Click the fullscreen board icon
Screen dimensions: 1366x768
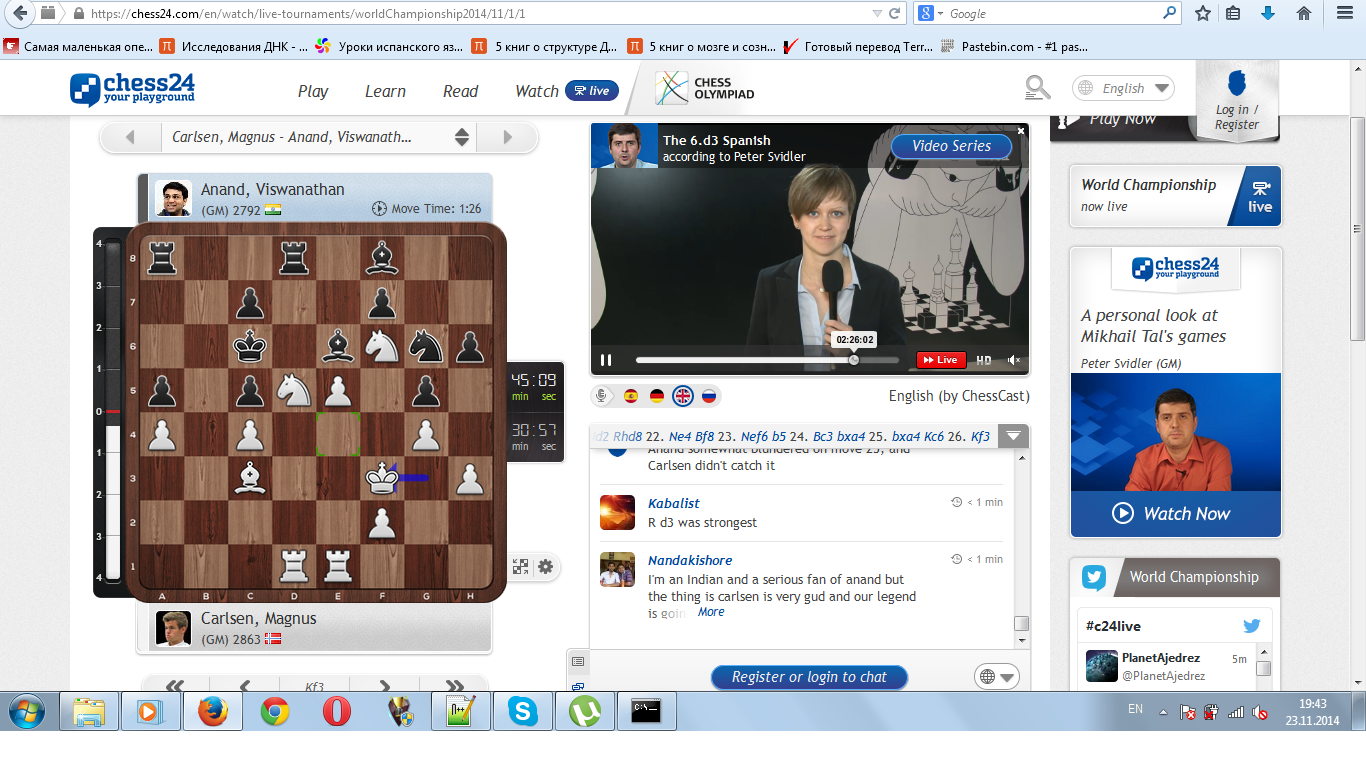pos(521,567)
